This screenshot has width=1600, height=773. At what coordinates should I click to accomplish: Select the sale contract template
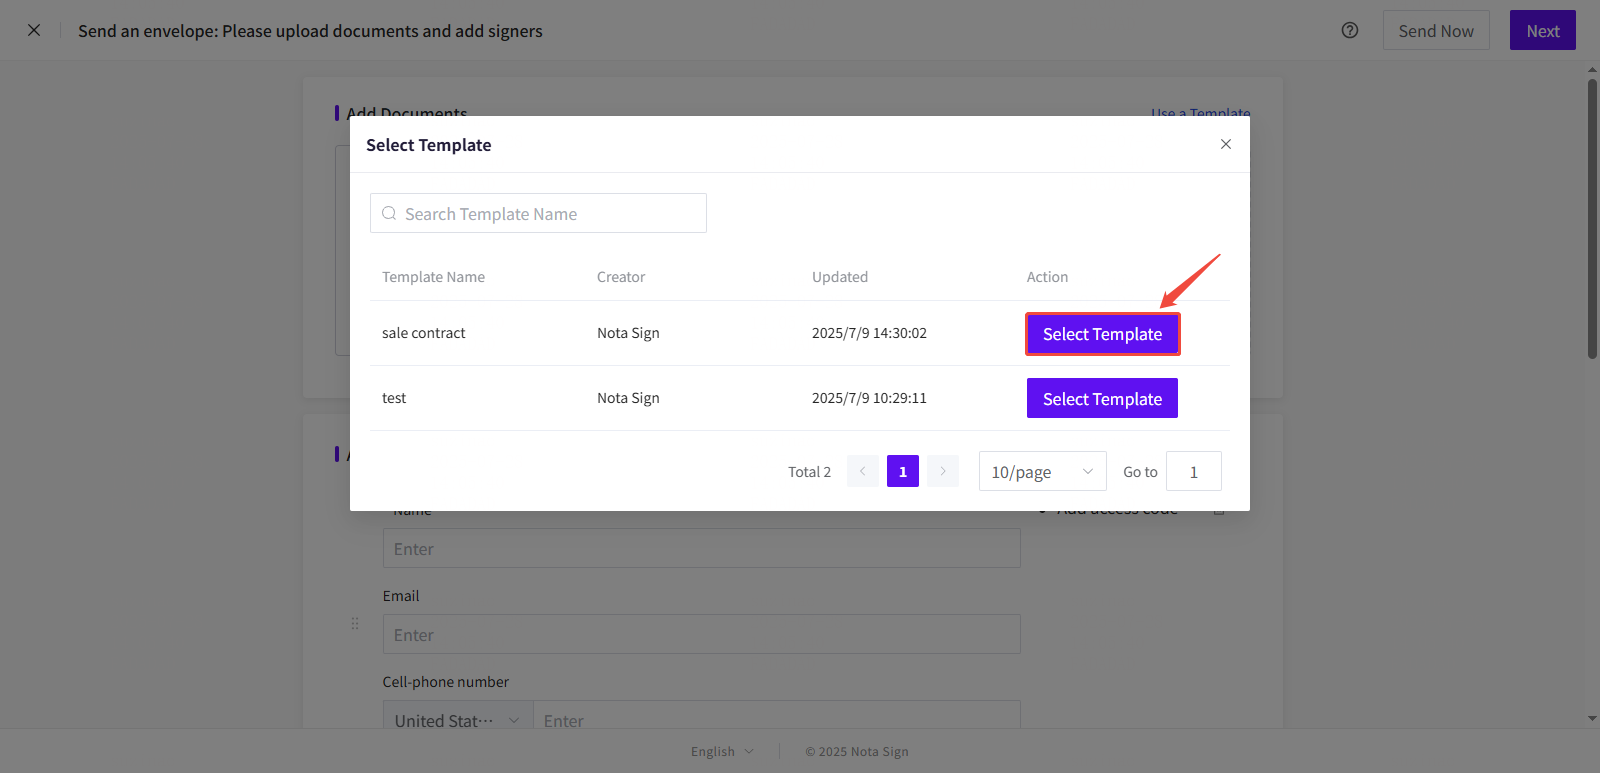coord(1102,334)
